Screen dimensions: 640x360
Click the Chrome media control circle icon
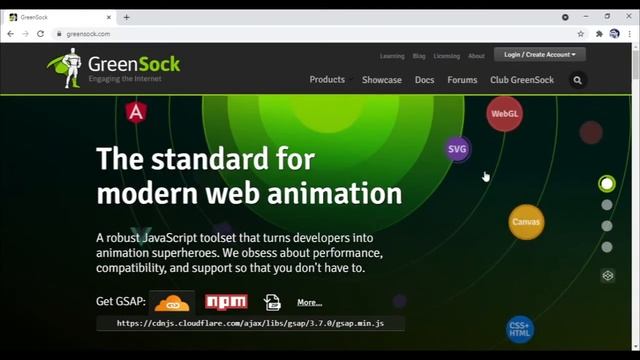[565, 17]
